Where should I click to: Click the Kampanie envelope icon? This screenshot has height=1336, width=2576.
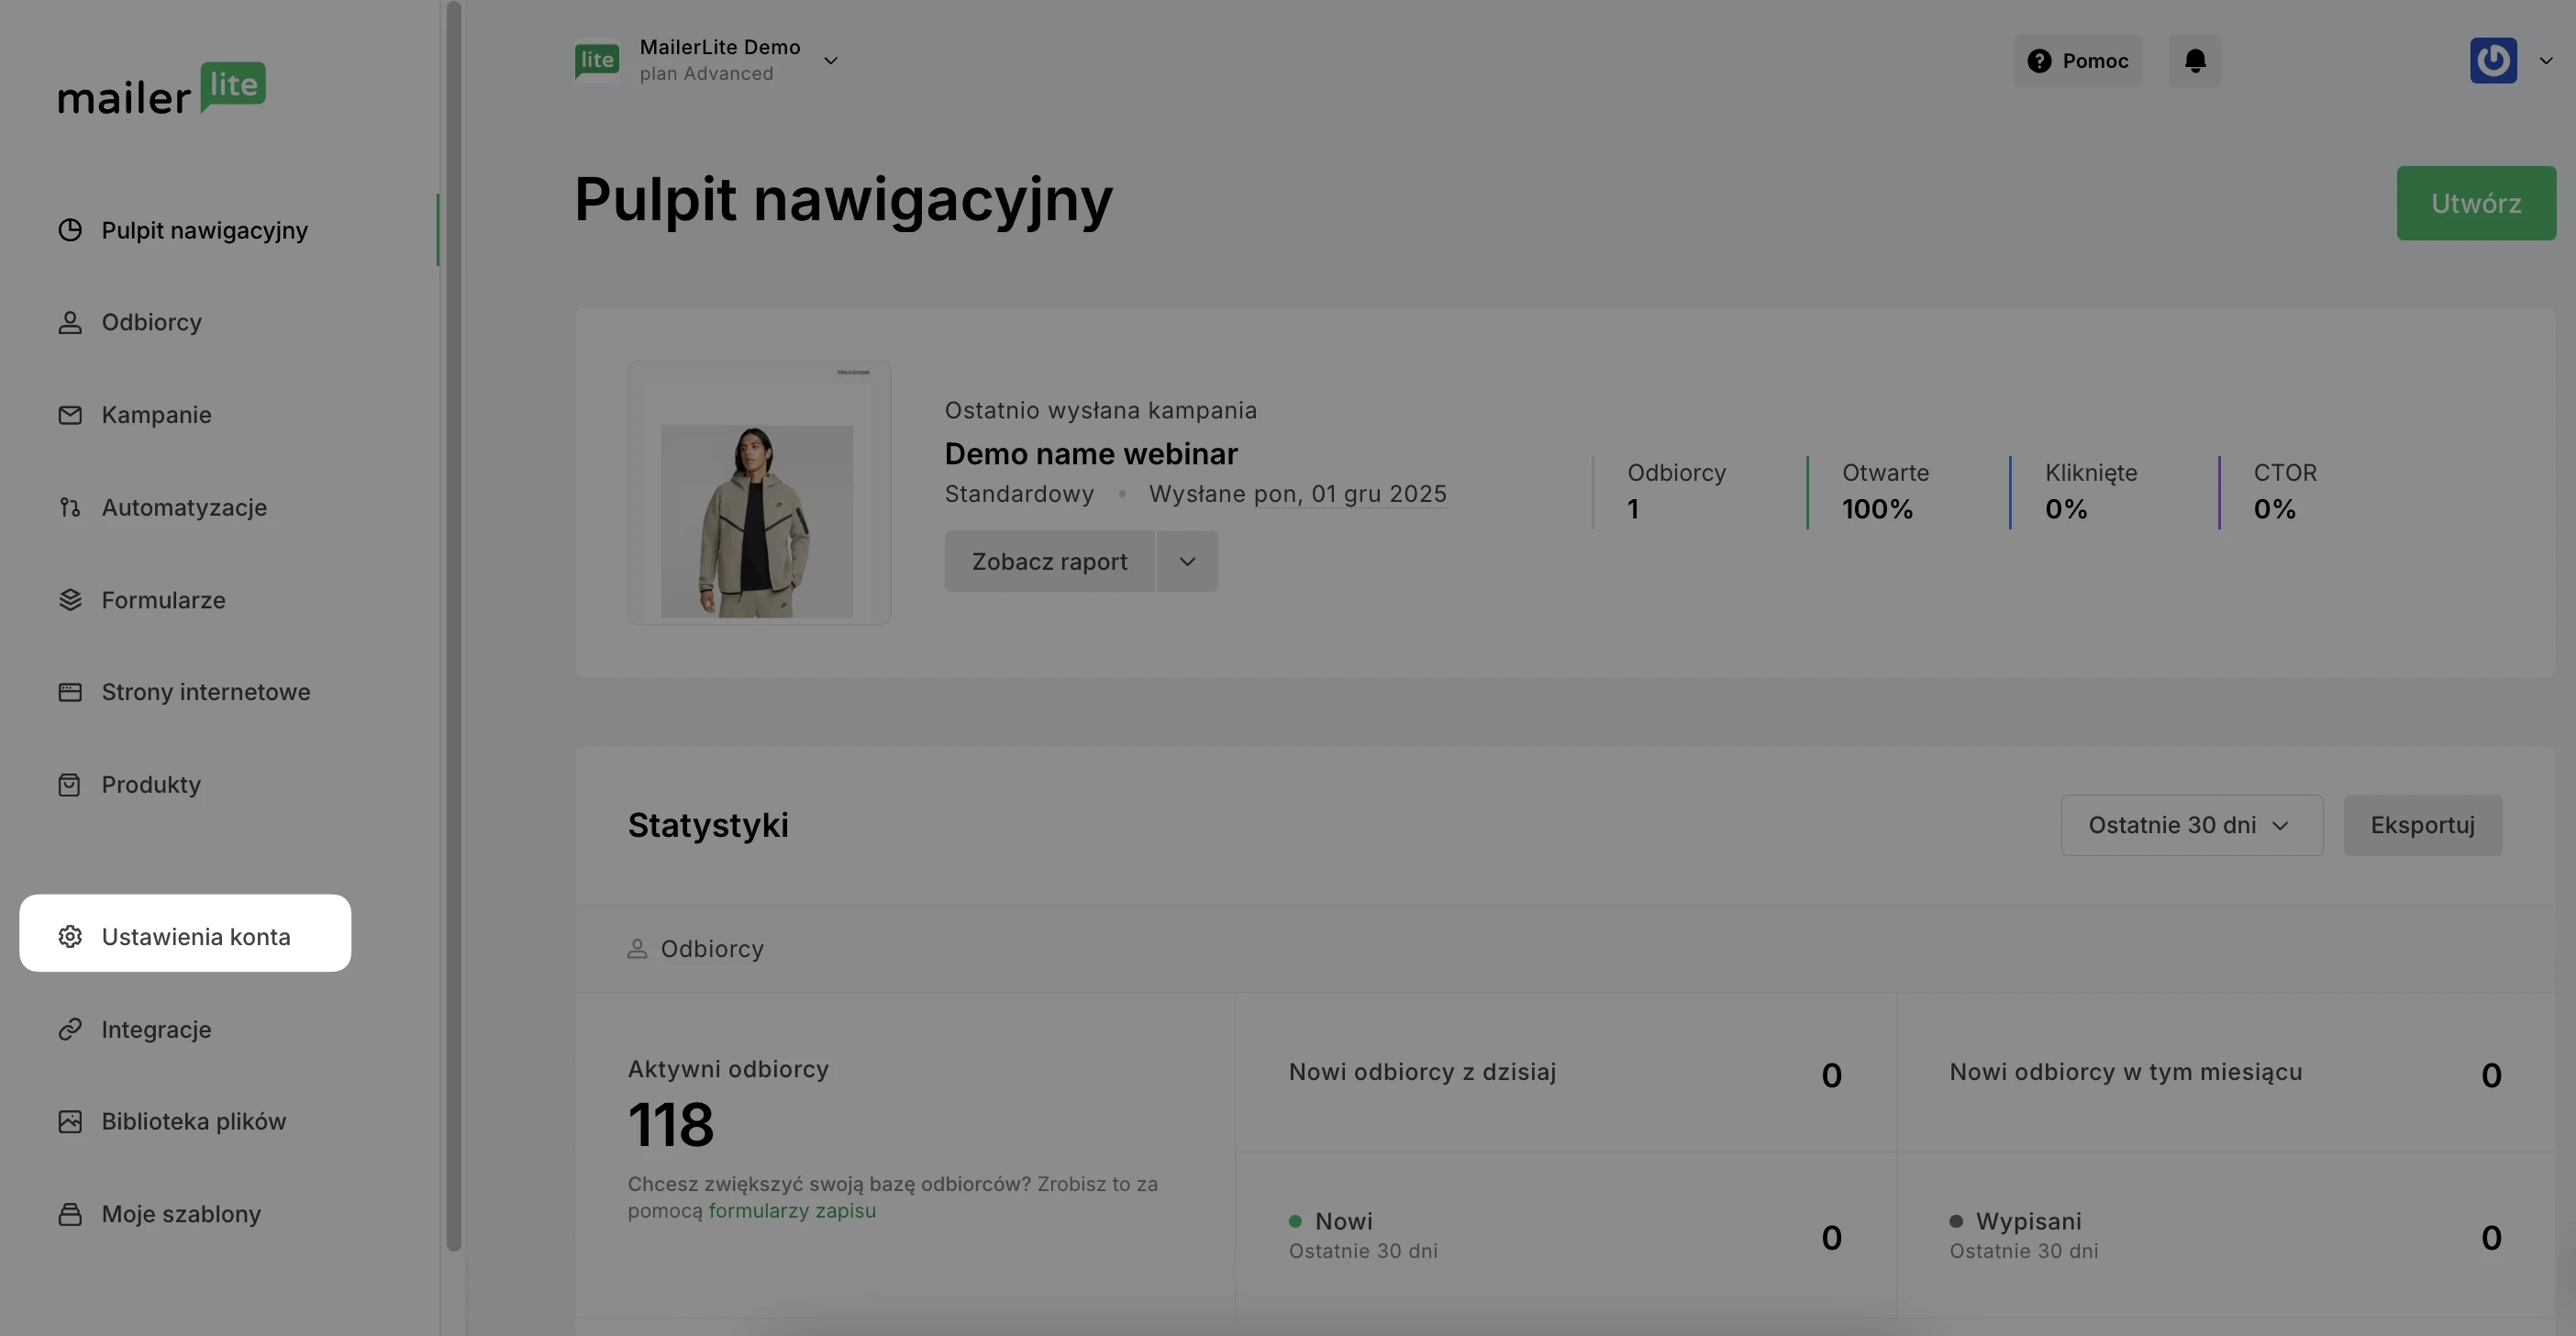click(70, 415)
